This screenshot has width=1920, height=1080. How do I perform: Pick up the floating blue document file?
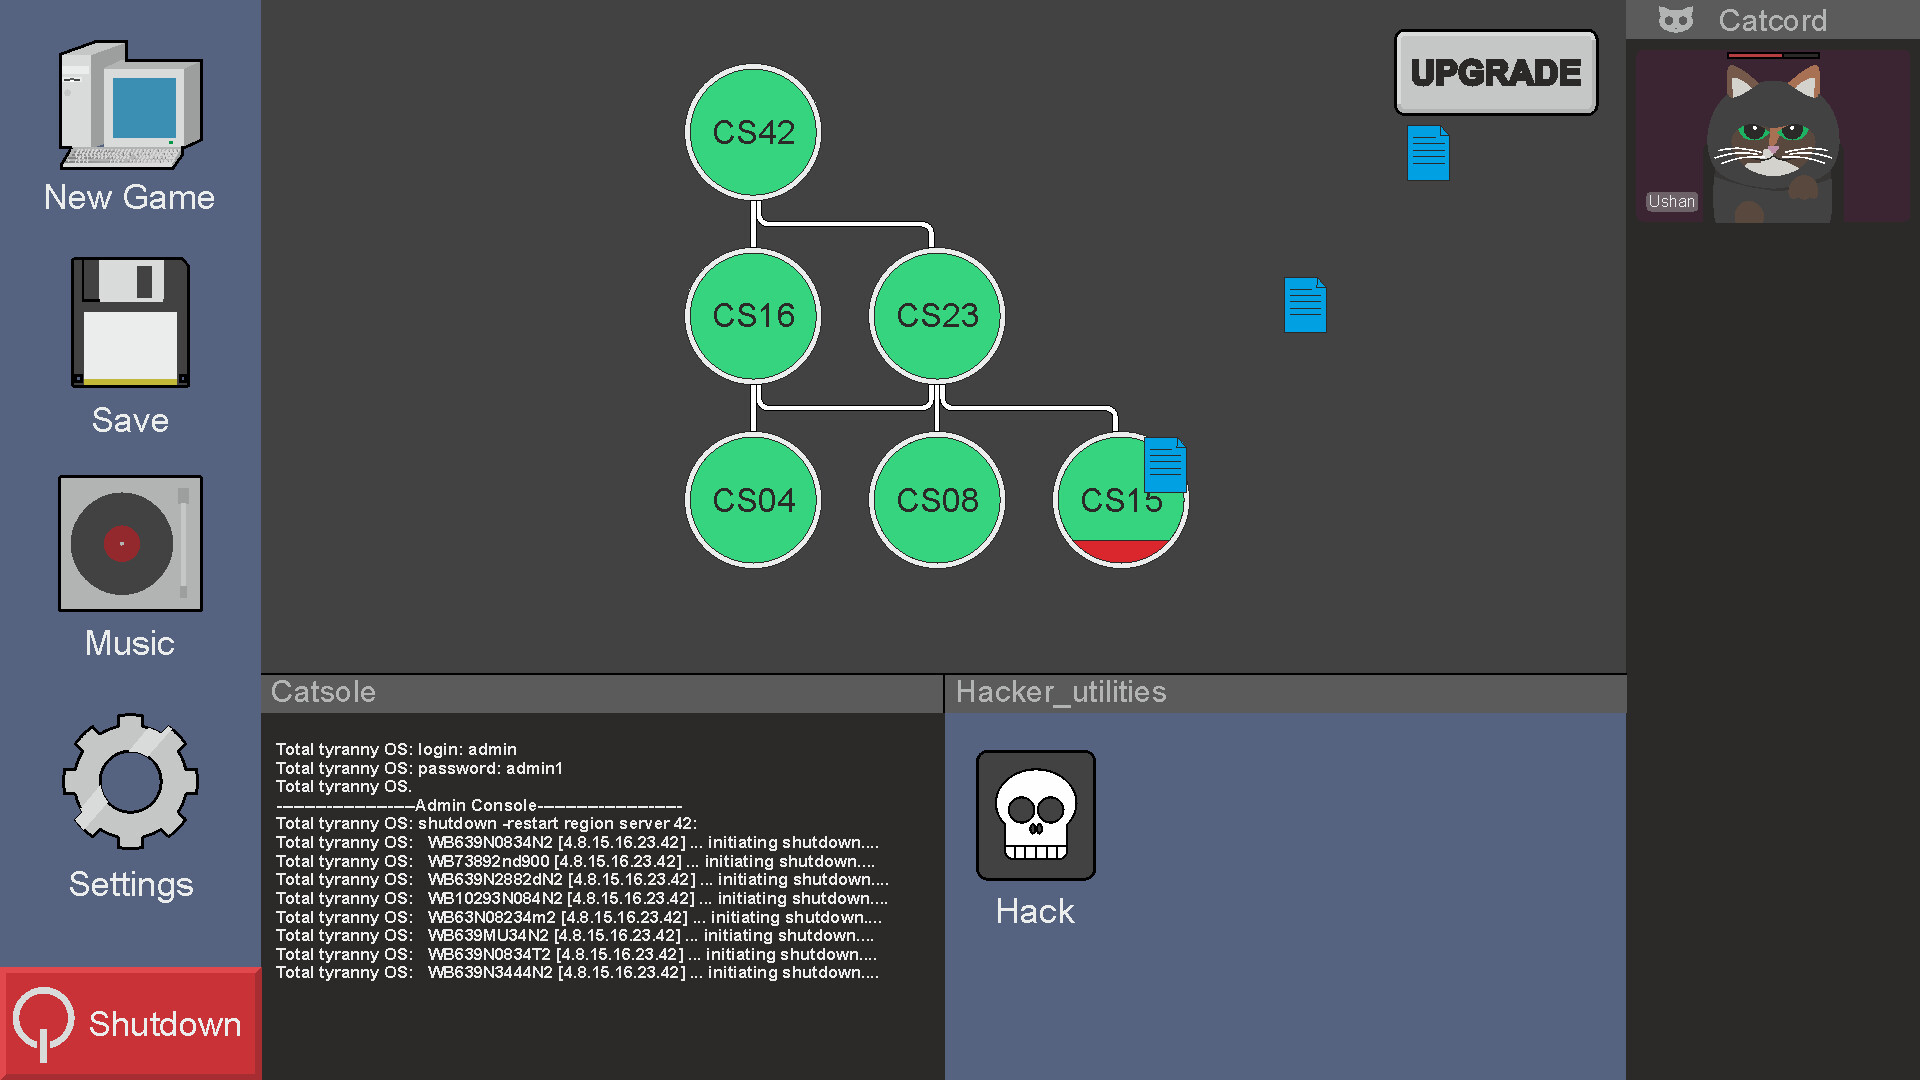[1304, 305]
